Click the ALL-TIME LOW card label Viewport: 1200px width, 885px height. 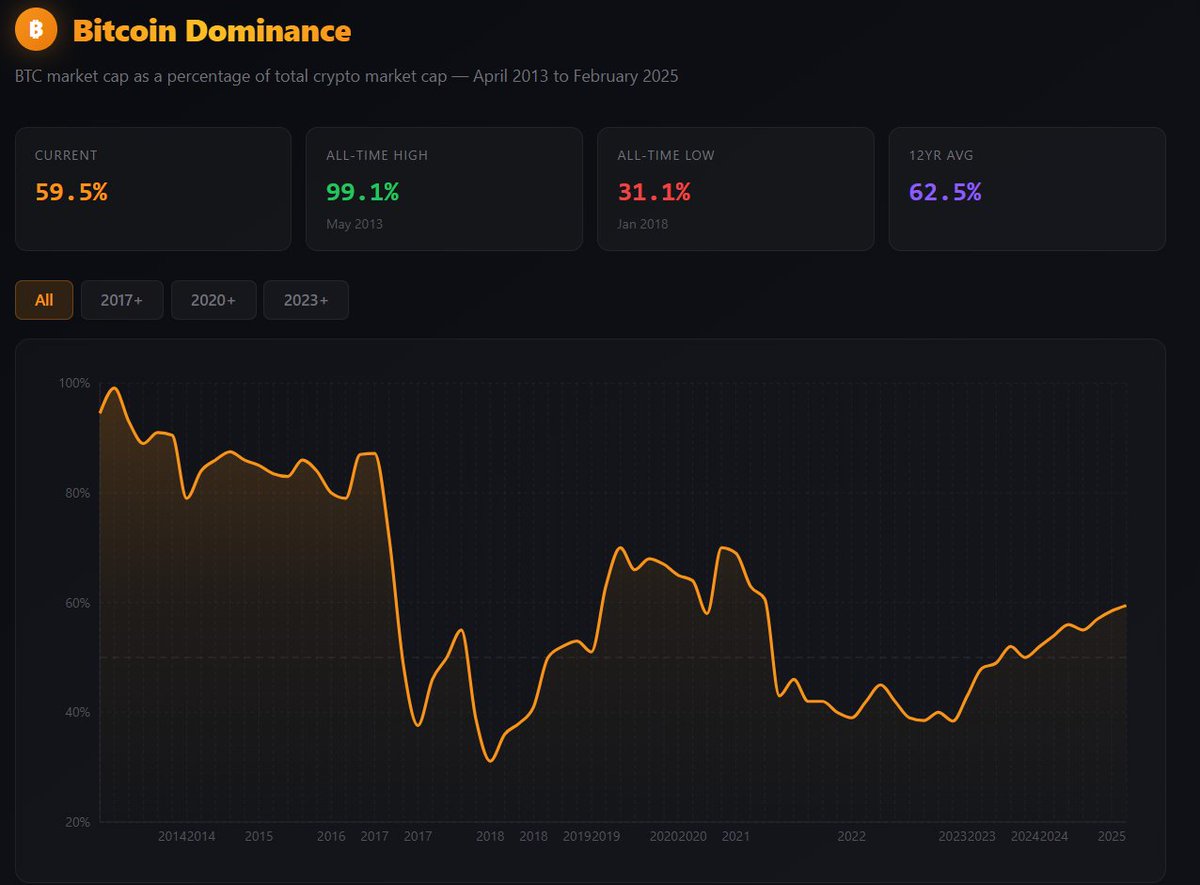tap(666, 155)
